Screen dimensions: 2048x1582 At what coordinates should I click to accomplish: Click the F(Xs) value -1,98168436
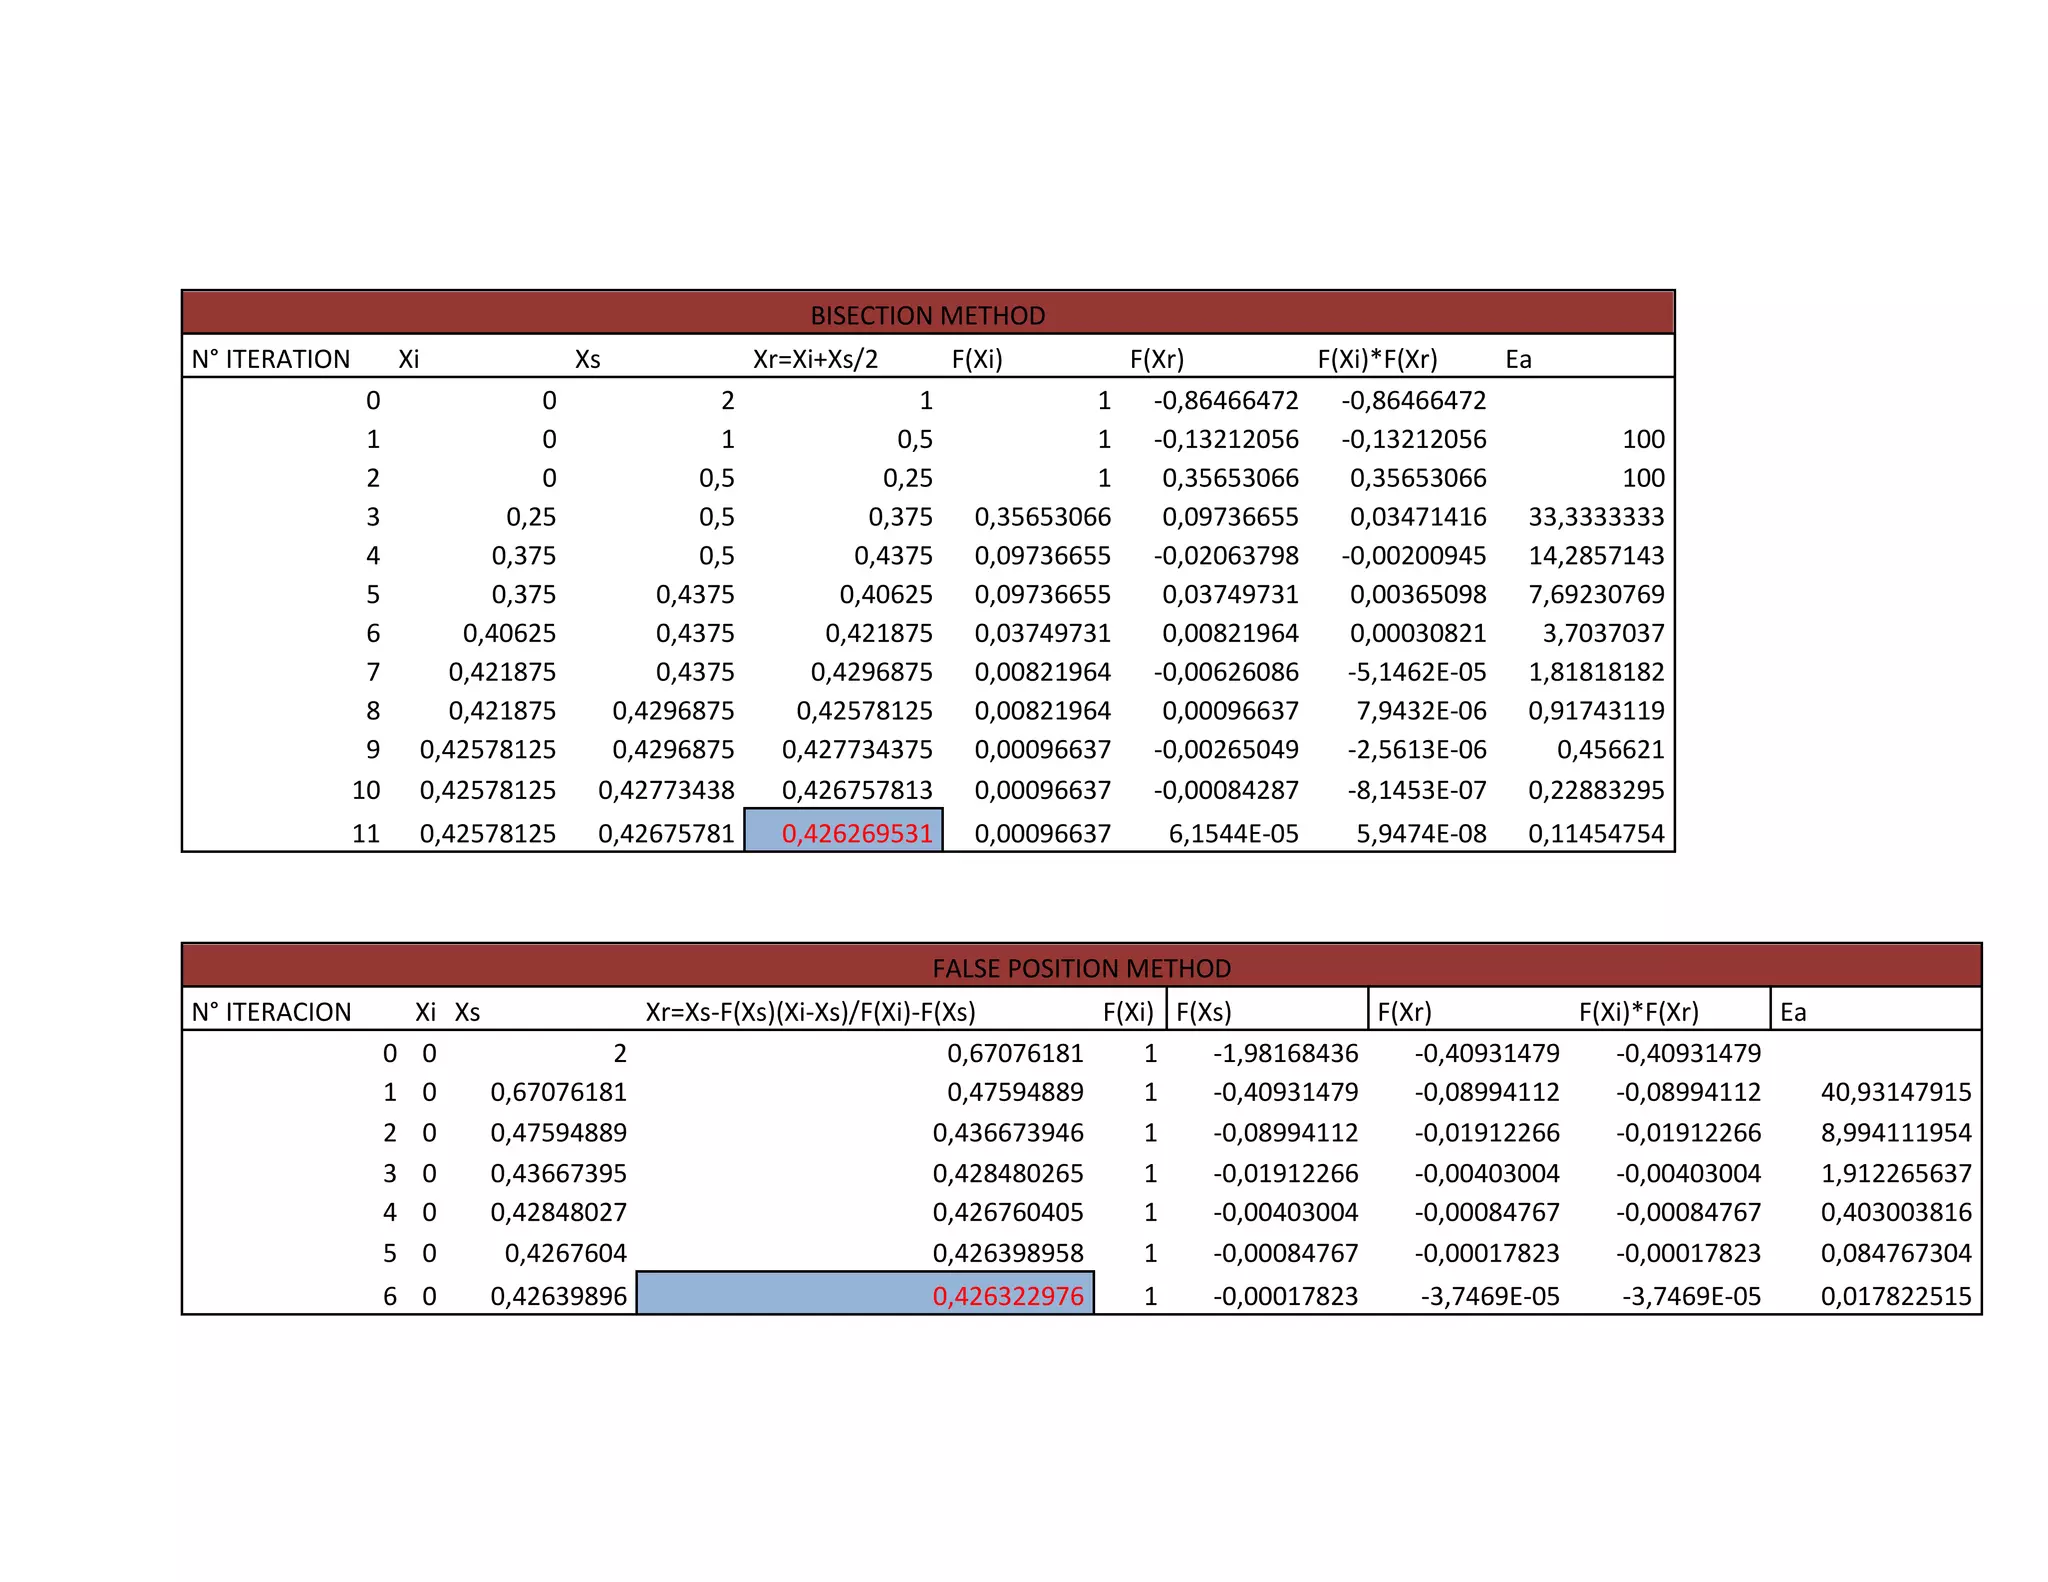coord(1285,1054)
